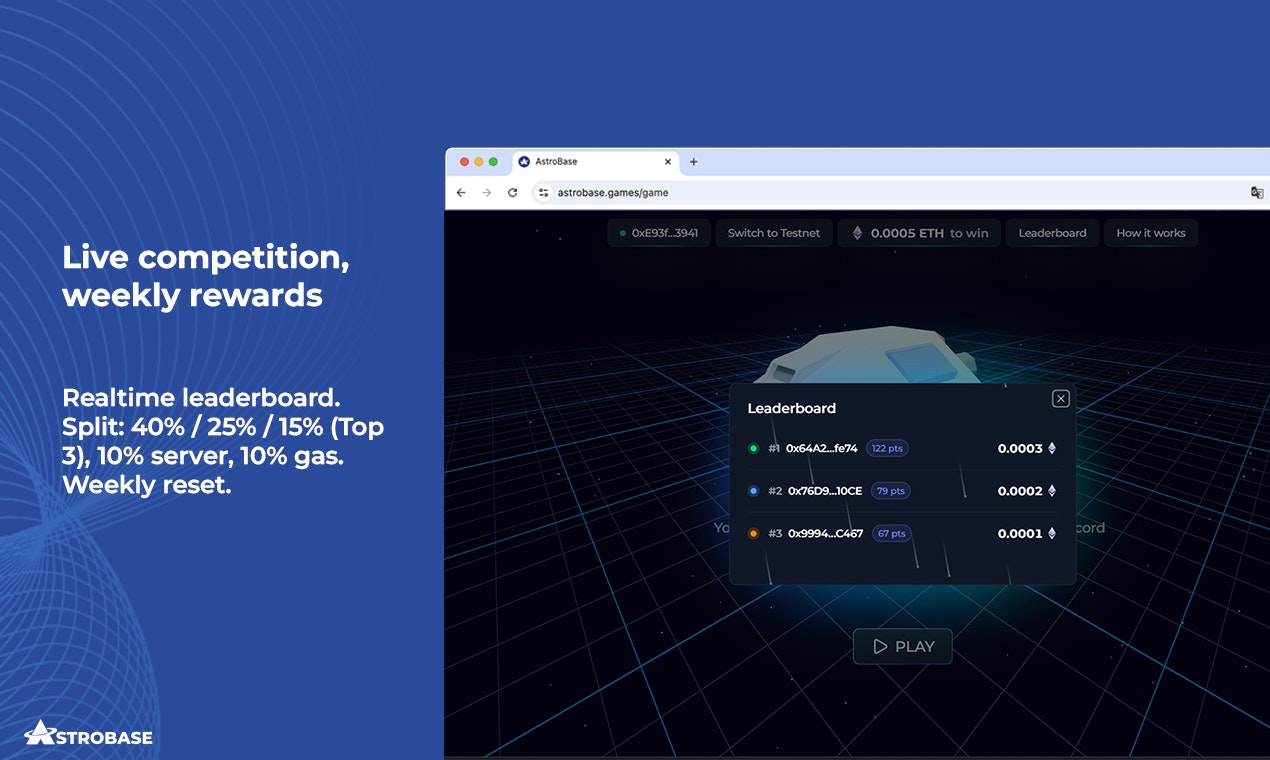The height and width of the screenshot is (760, 1270).
Task: Start the game with PLAY button
Action: [x=903, y=647]
